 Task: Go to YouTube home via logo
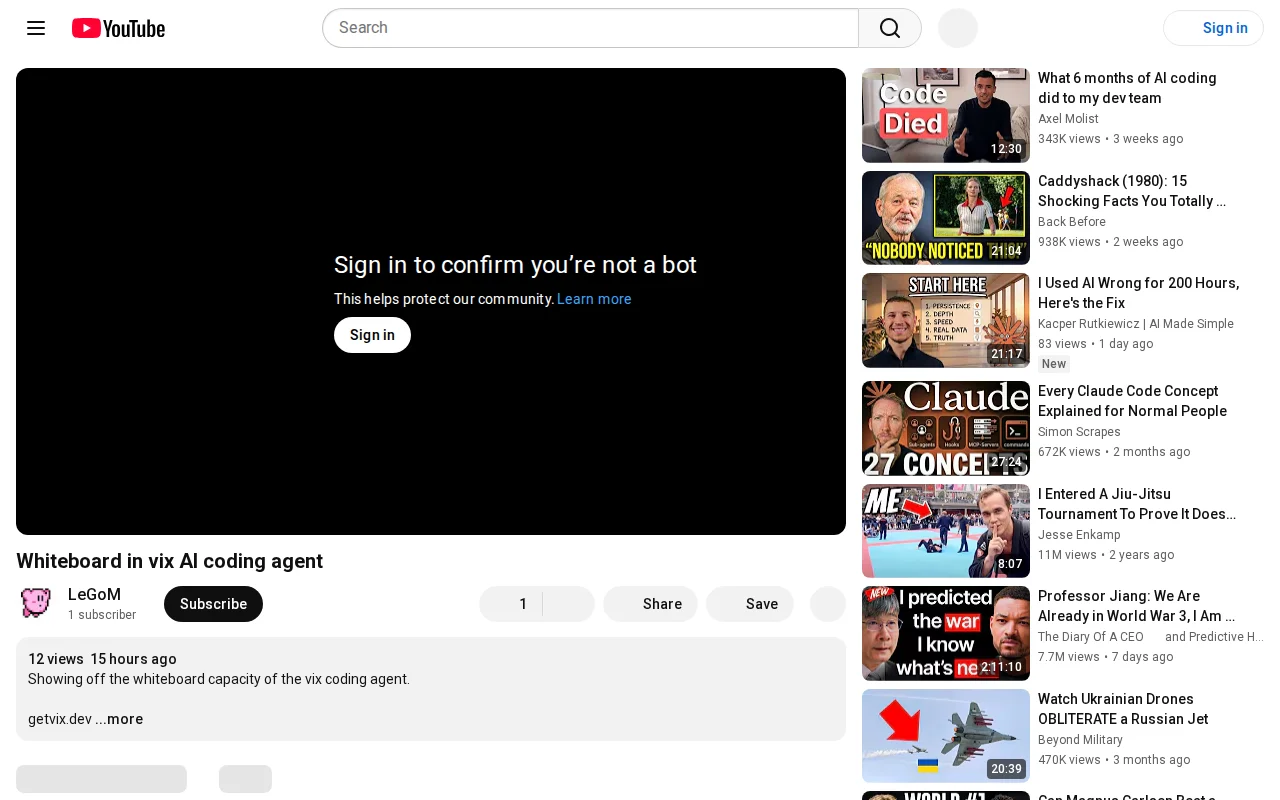coord(118,28)
